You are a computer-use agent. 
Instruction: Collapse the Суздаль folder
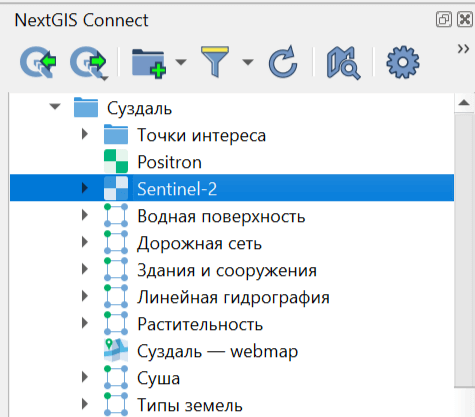click(x=55, y=107)
